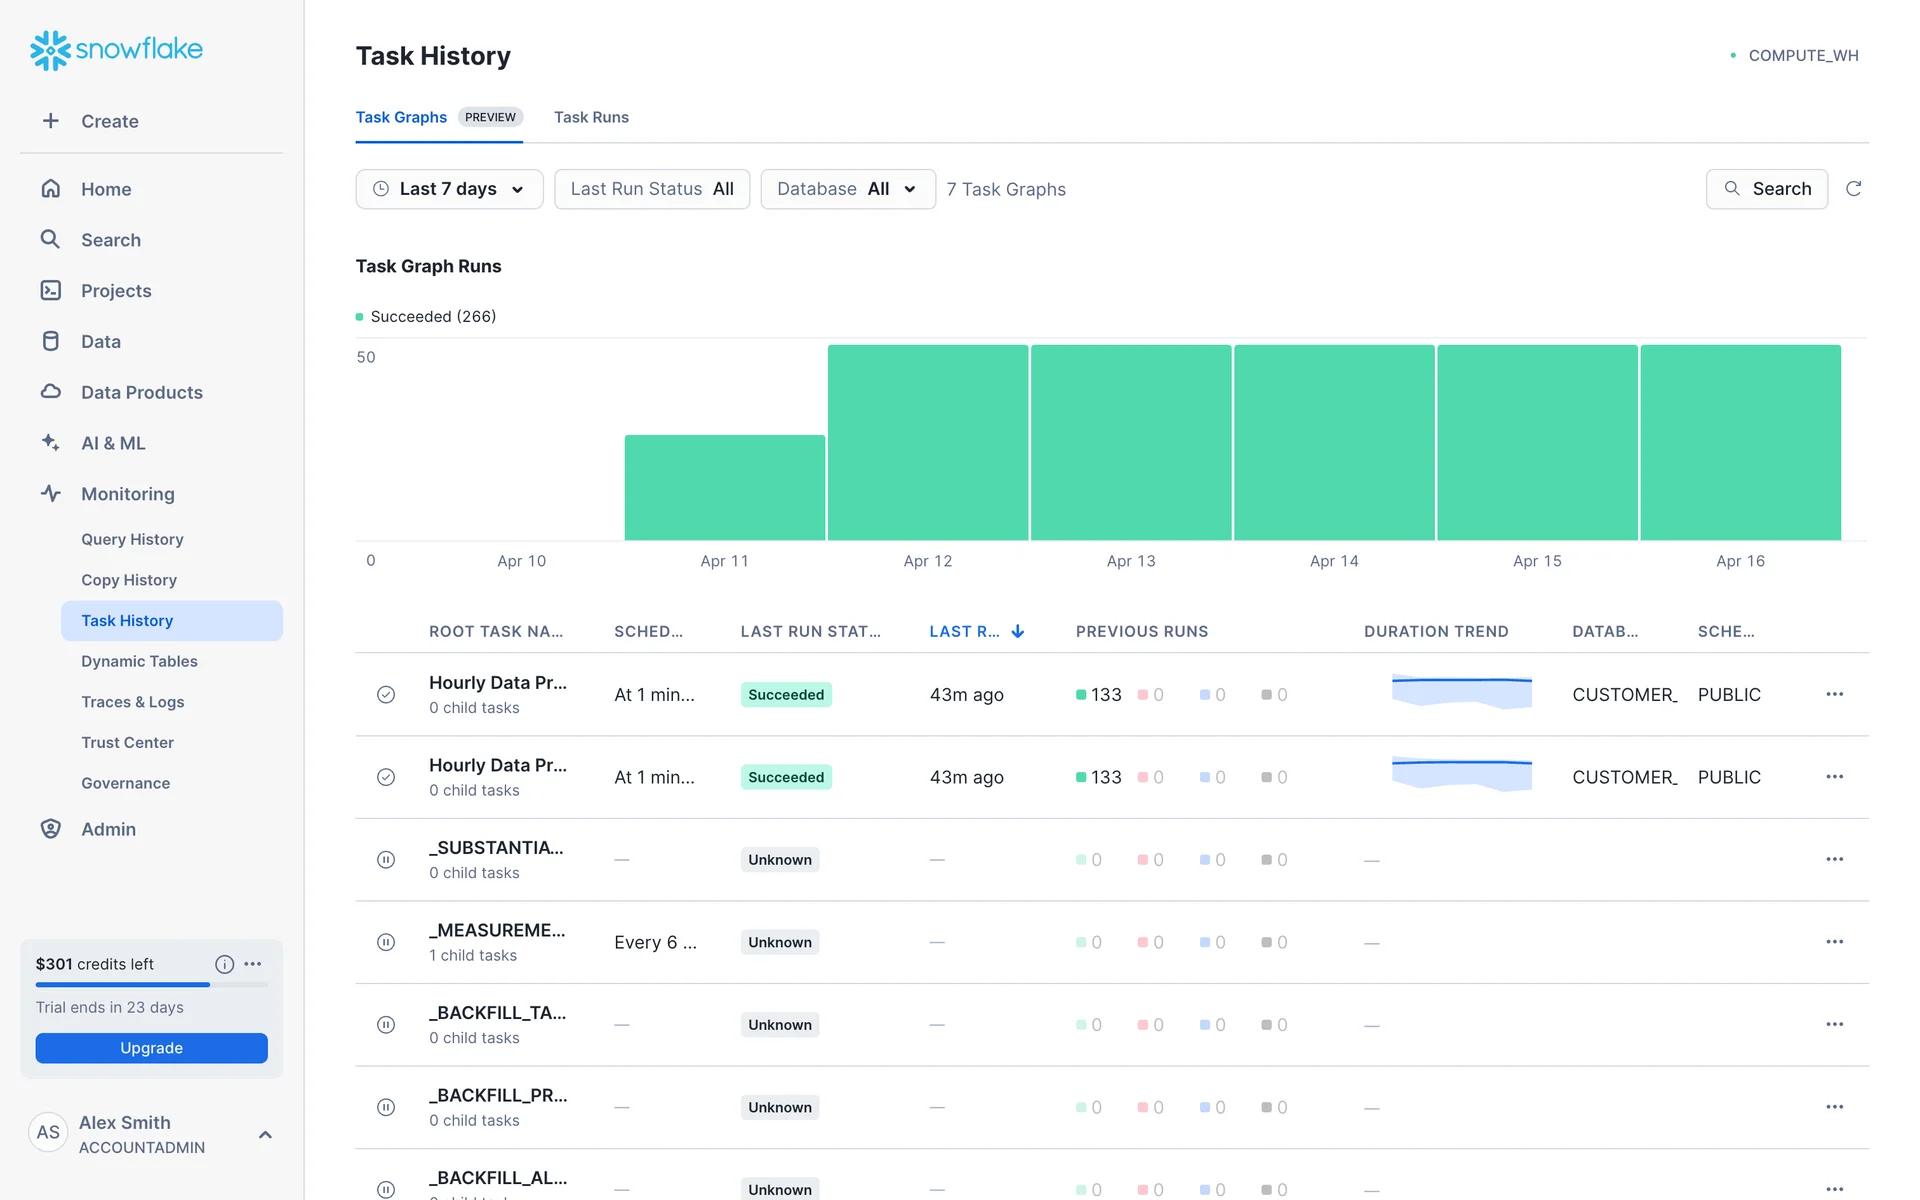Click Succeeded legend toggle in chart
Image resolution: width=1920 pixels, height=1200 pixels.
click(427, 316)
